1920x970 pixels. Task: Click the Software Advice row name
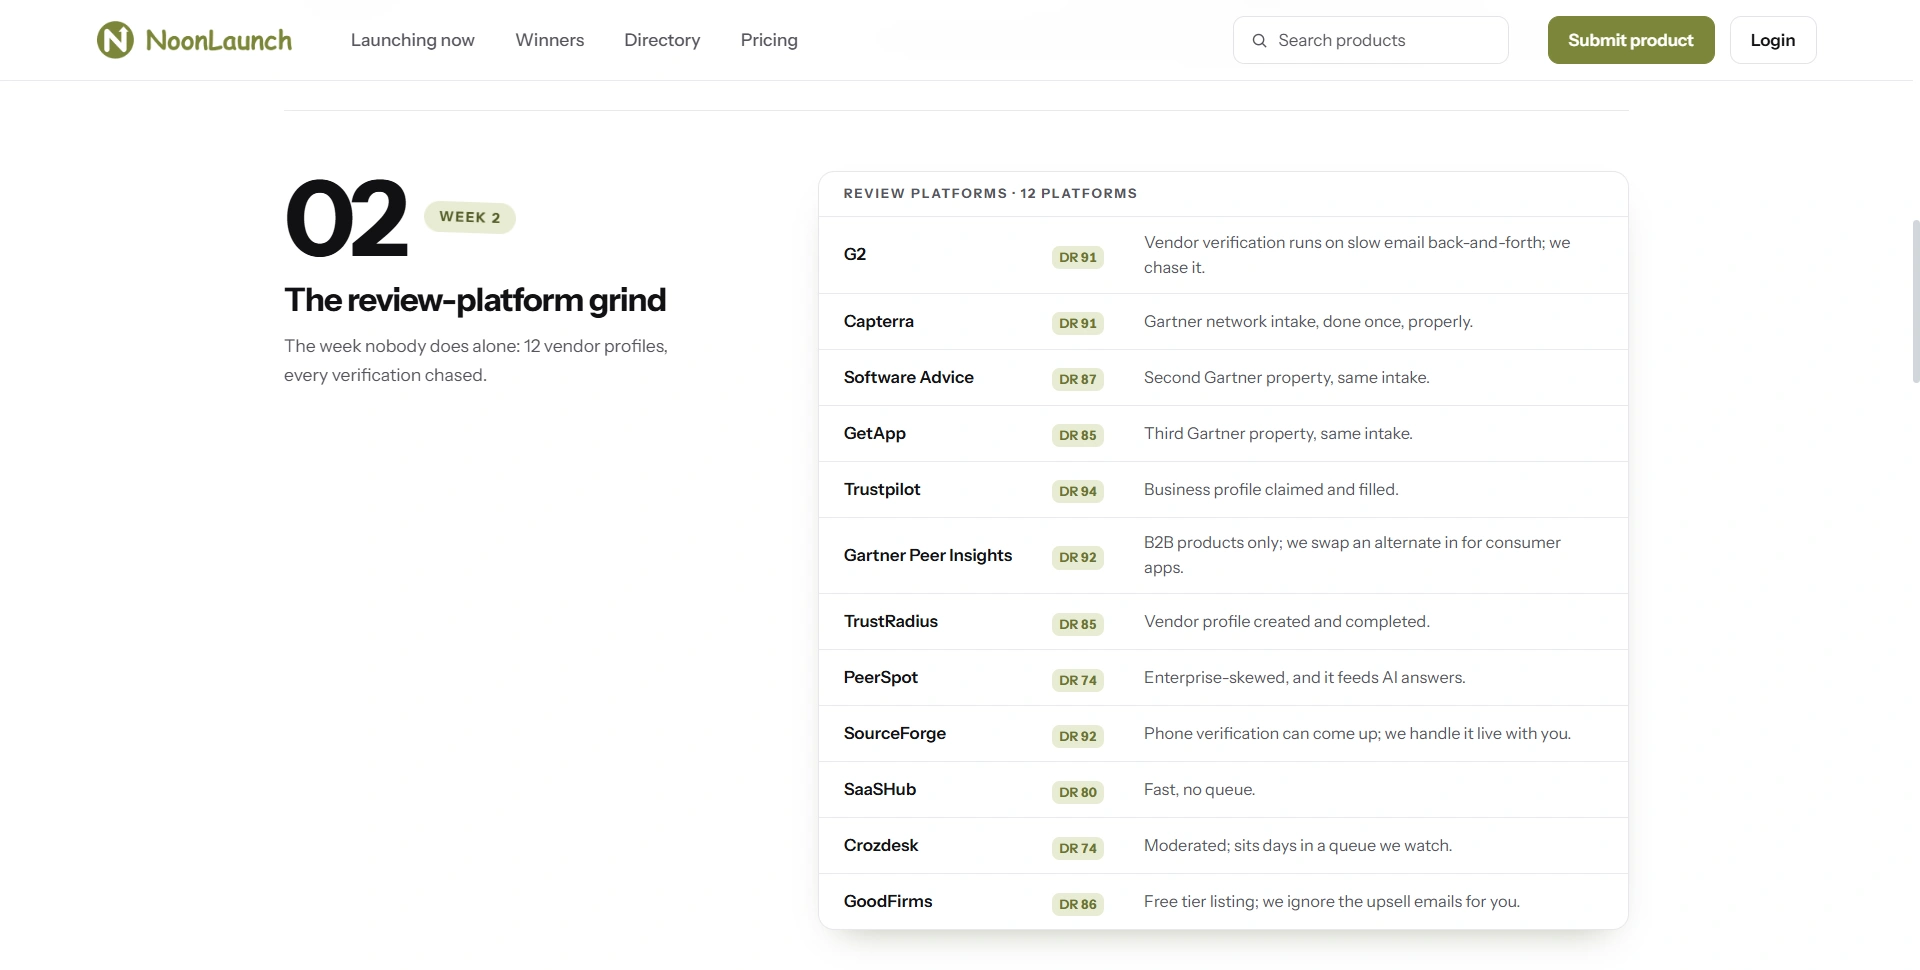tap(909, 377)
